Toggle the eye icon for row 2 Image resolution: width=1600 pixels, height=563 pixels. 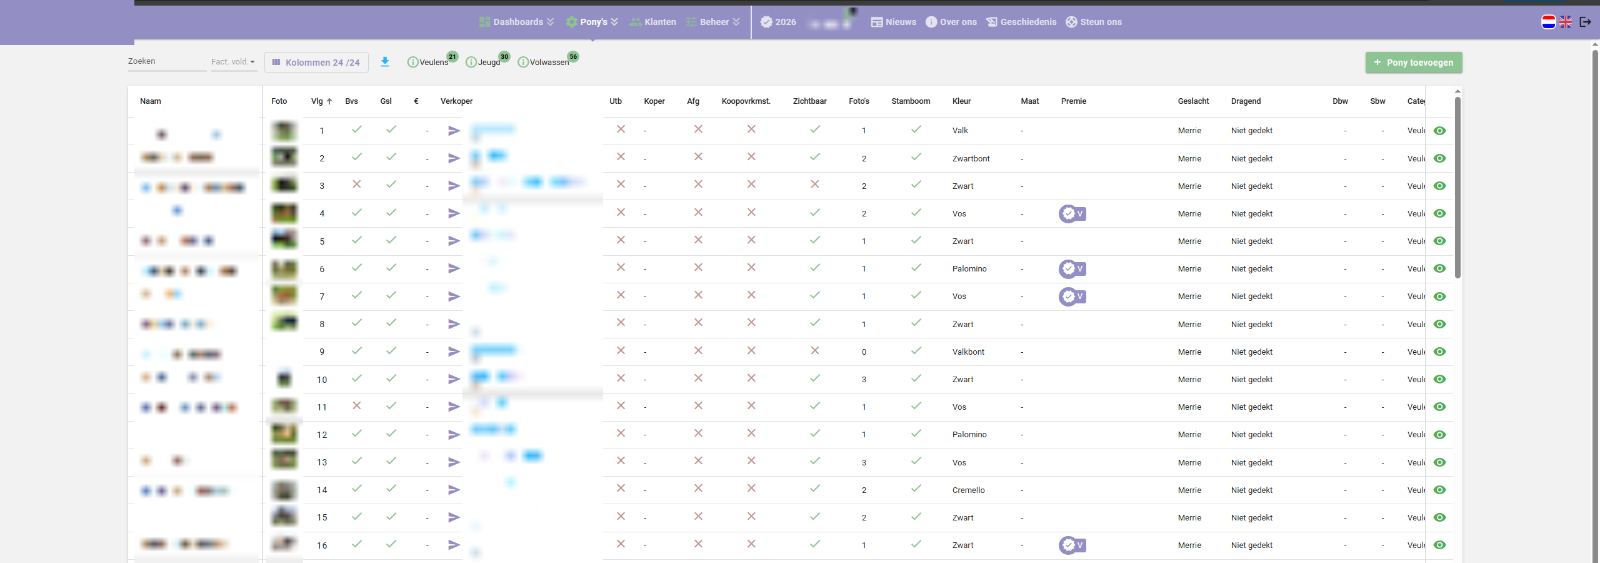[x=1440, y=158]
